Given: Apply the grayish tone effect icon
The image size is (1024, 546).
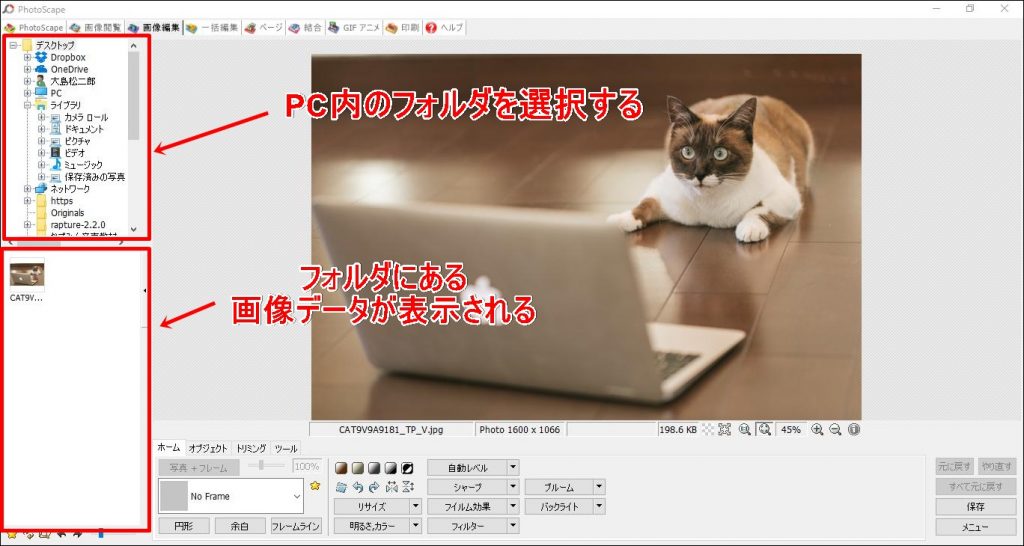Looking at the screenshot, I should tap(357, 468).
